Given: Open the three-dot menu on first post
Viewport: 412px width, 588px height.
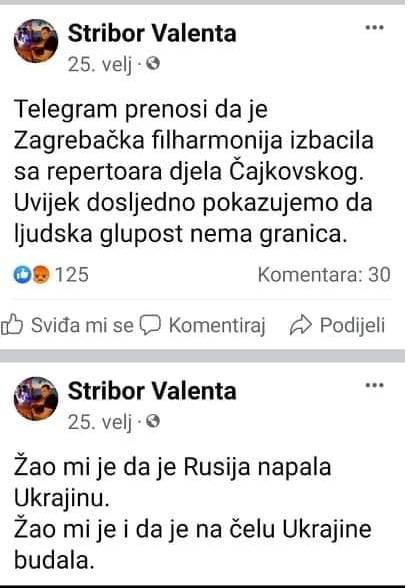Looking at the screenshot, I should pos(374,27).
